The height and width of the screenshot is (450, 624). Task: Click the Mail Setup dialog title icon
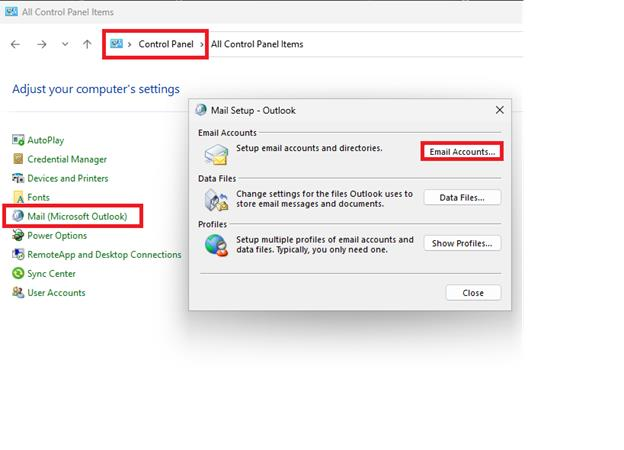point(201,110)
